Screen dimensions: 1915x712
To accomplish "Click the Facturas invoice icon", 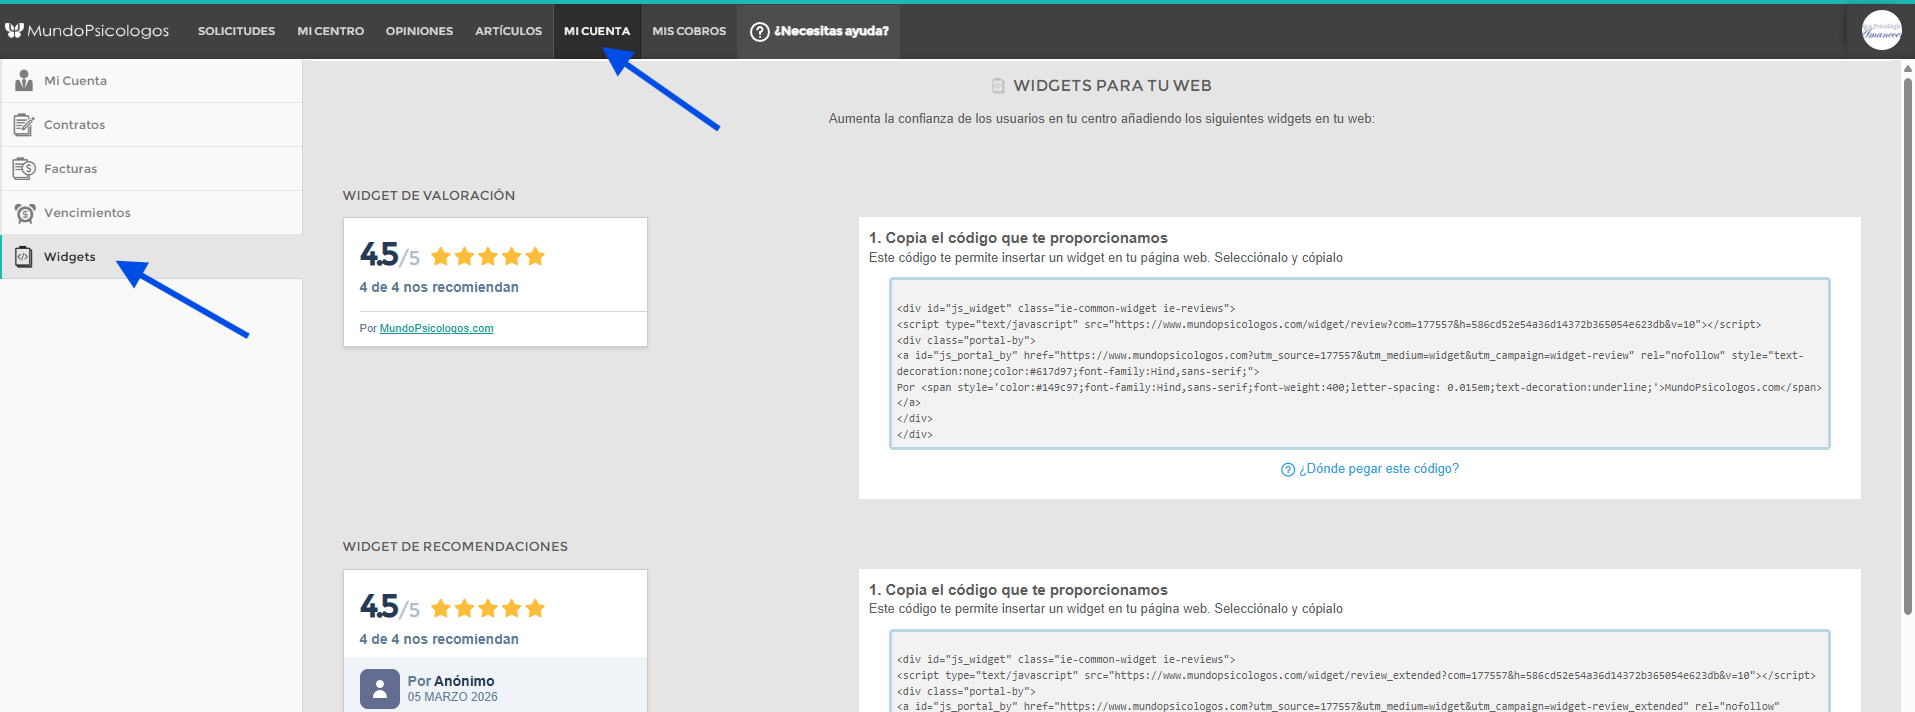I will pos(24,169).
